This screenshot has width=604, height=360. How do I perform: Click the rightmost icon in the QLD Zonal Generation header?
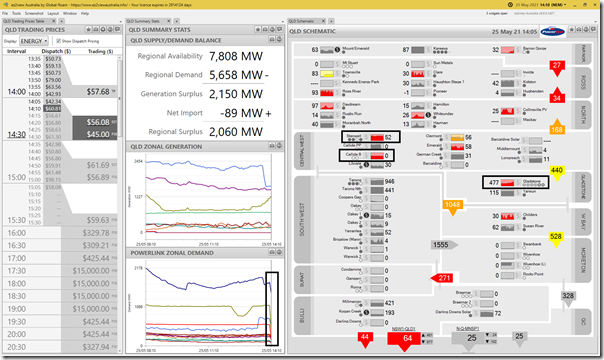(279, 146)
